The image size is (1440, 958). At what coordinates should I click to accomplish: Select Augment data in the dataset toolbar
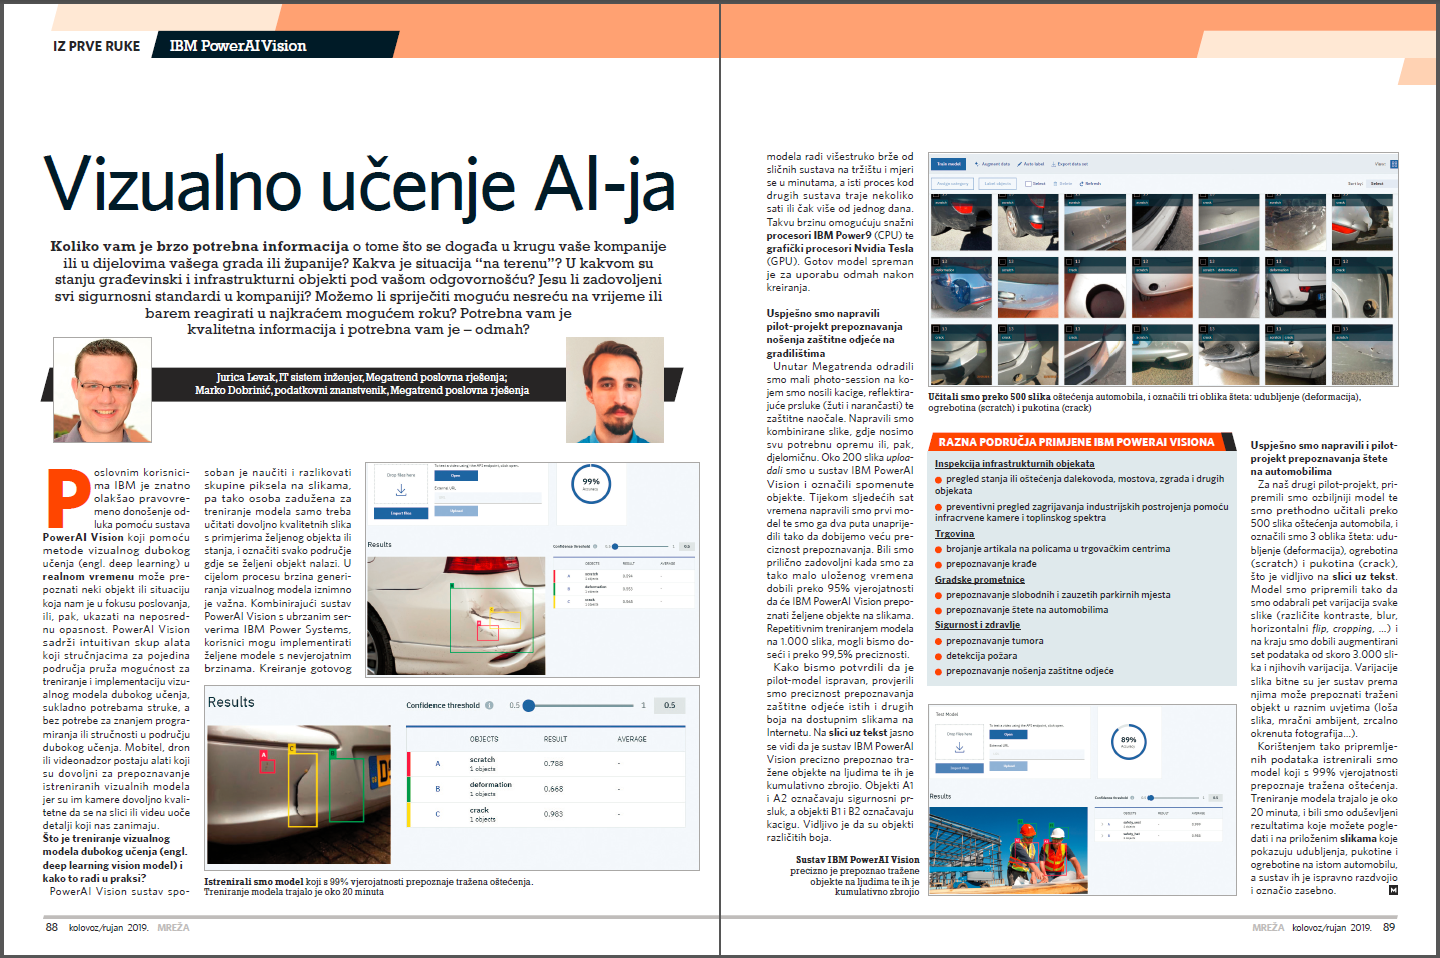click(x=992, y=164)
